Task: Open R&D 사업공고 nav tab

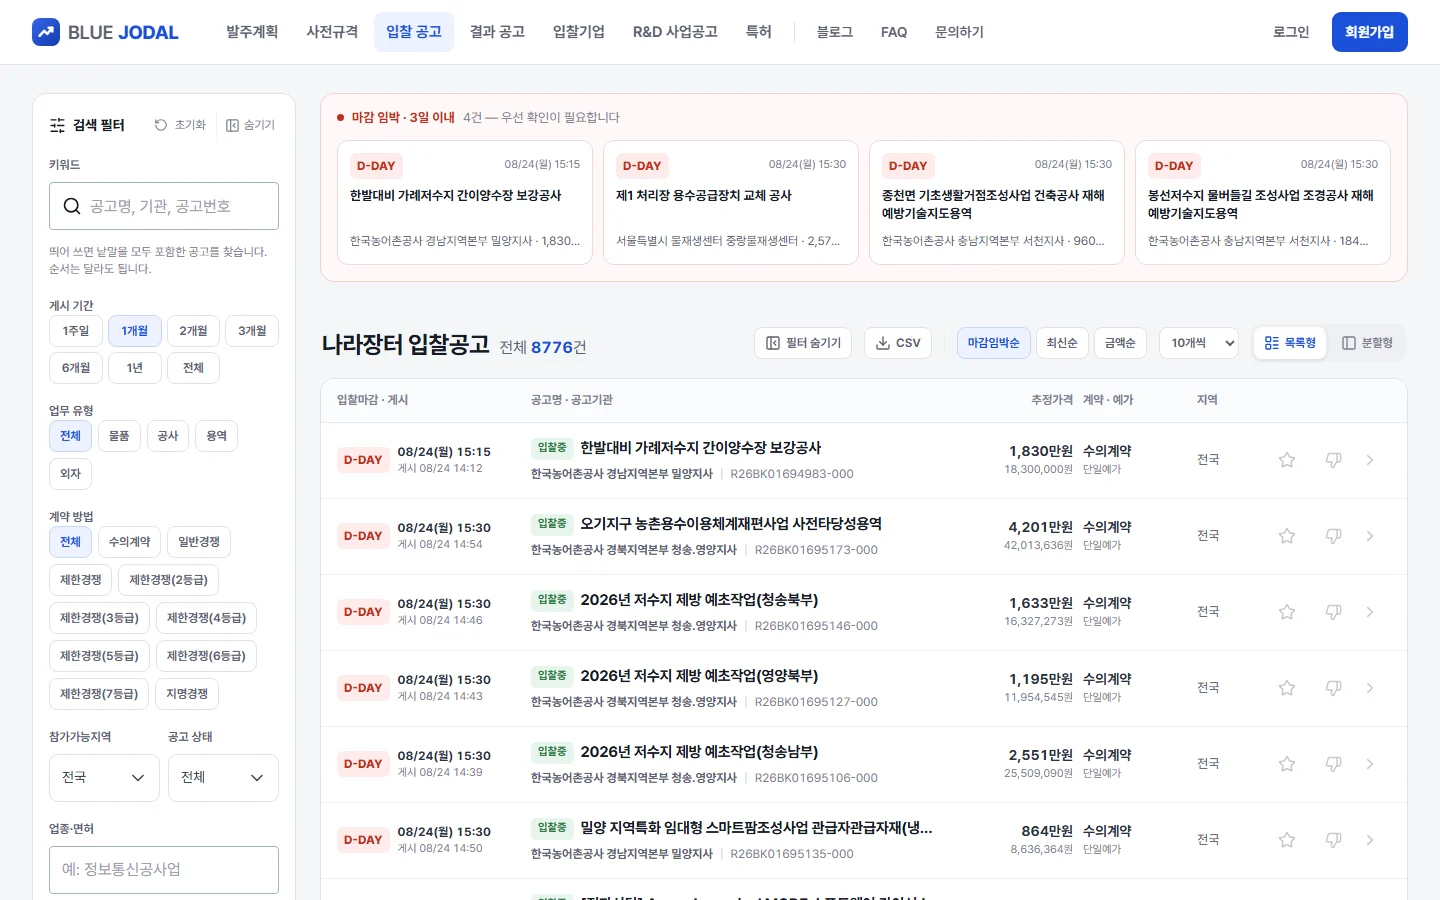Action: coord(675,32)
